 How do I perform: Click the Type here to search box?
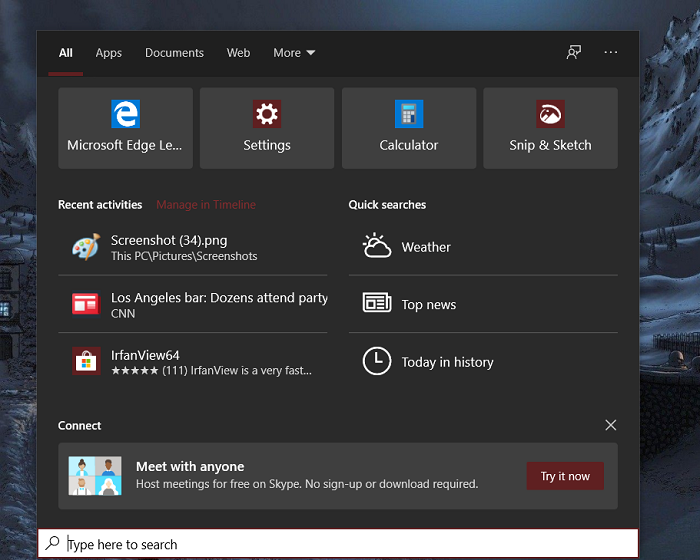[340, 545]
